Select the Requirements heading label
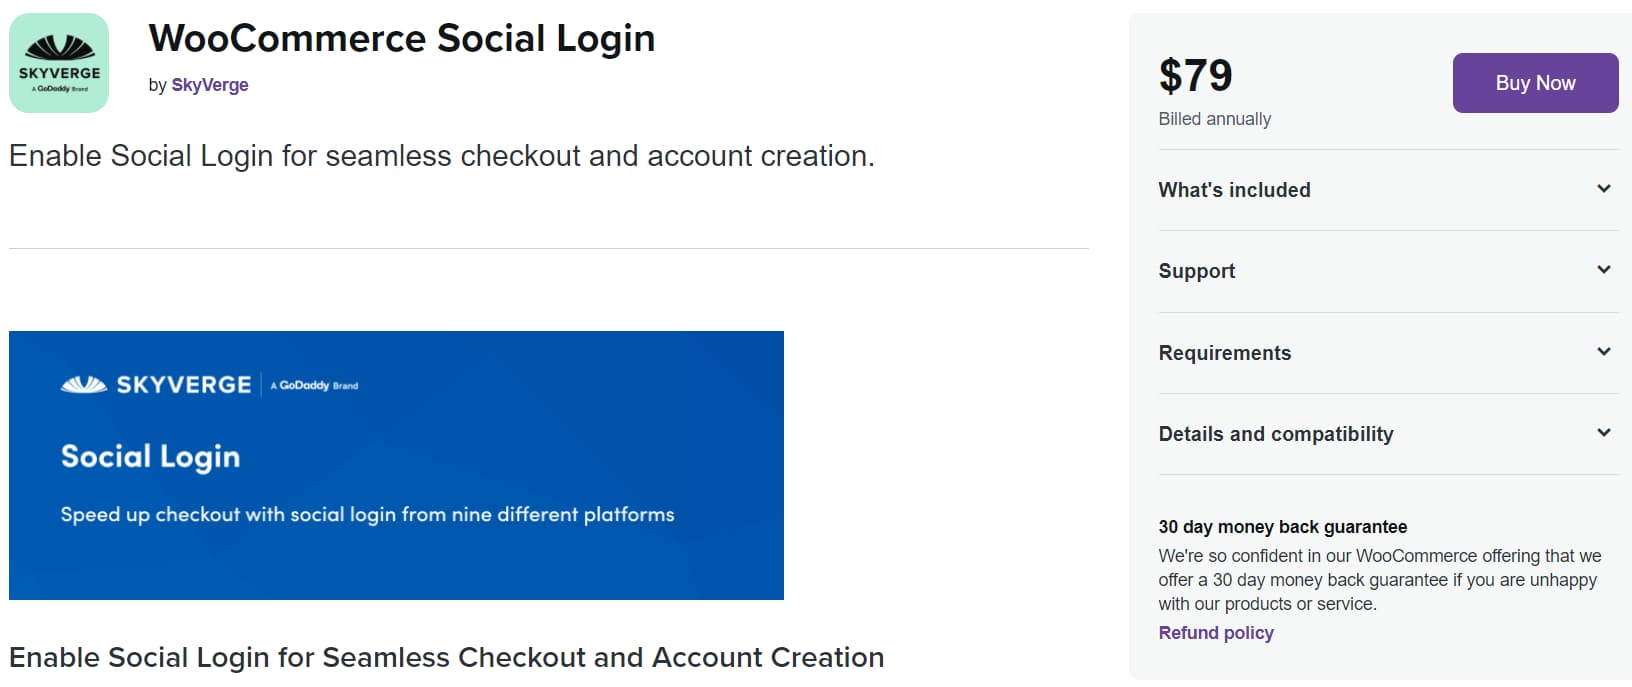 pos(1224,353)
